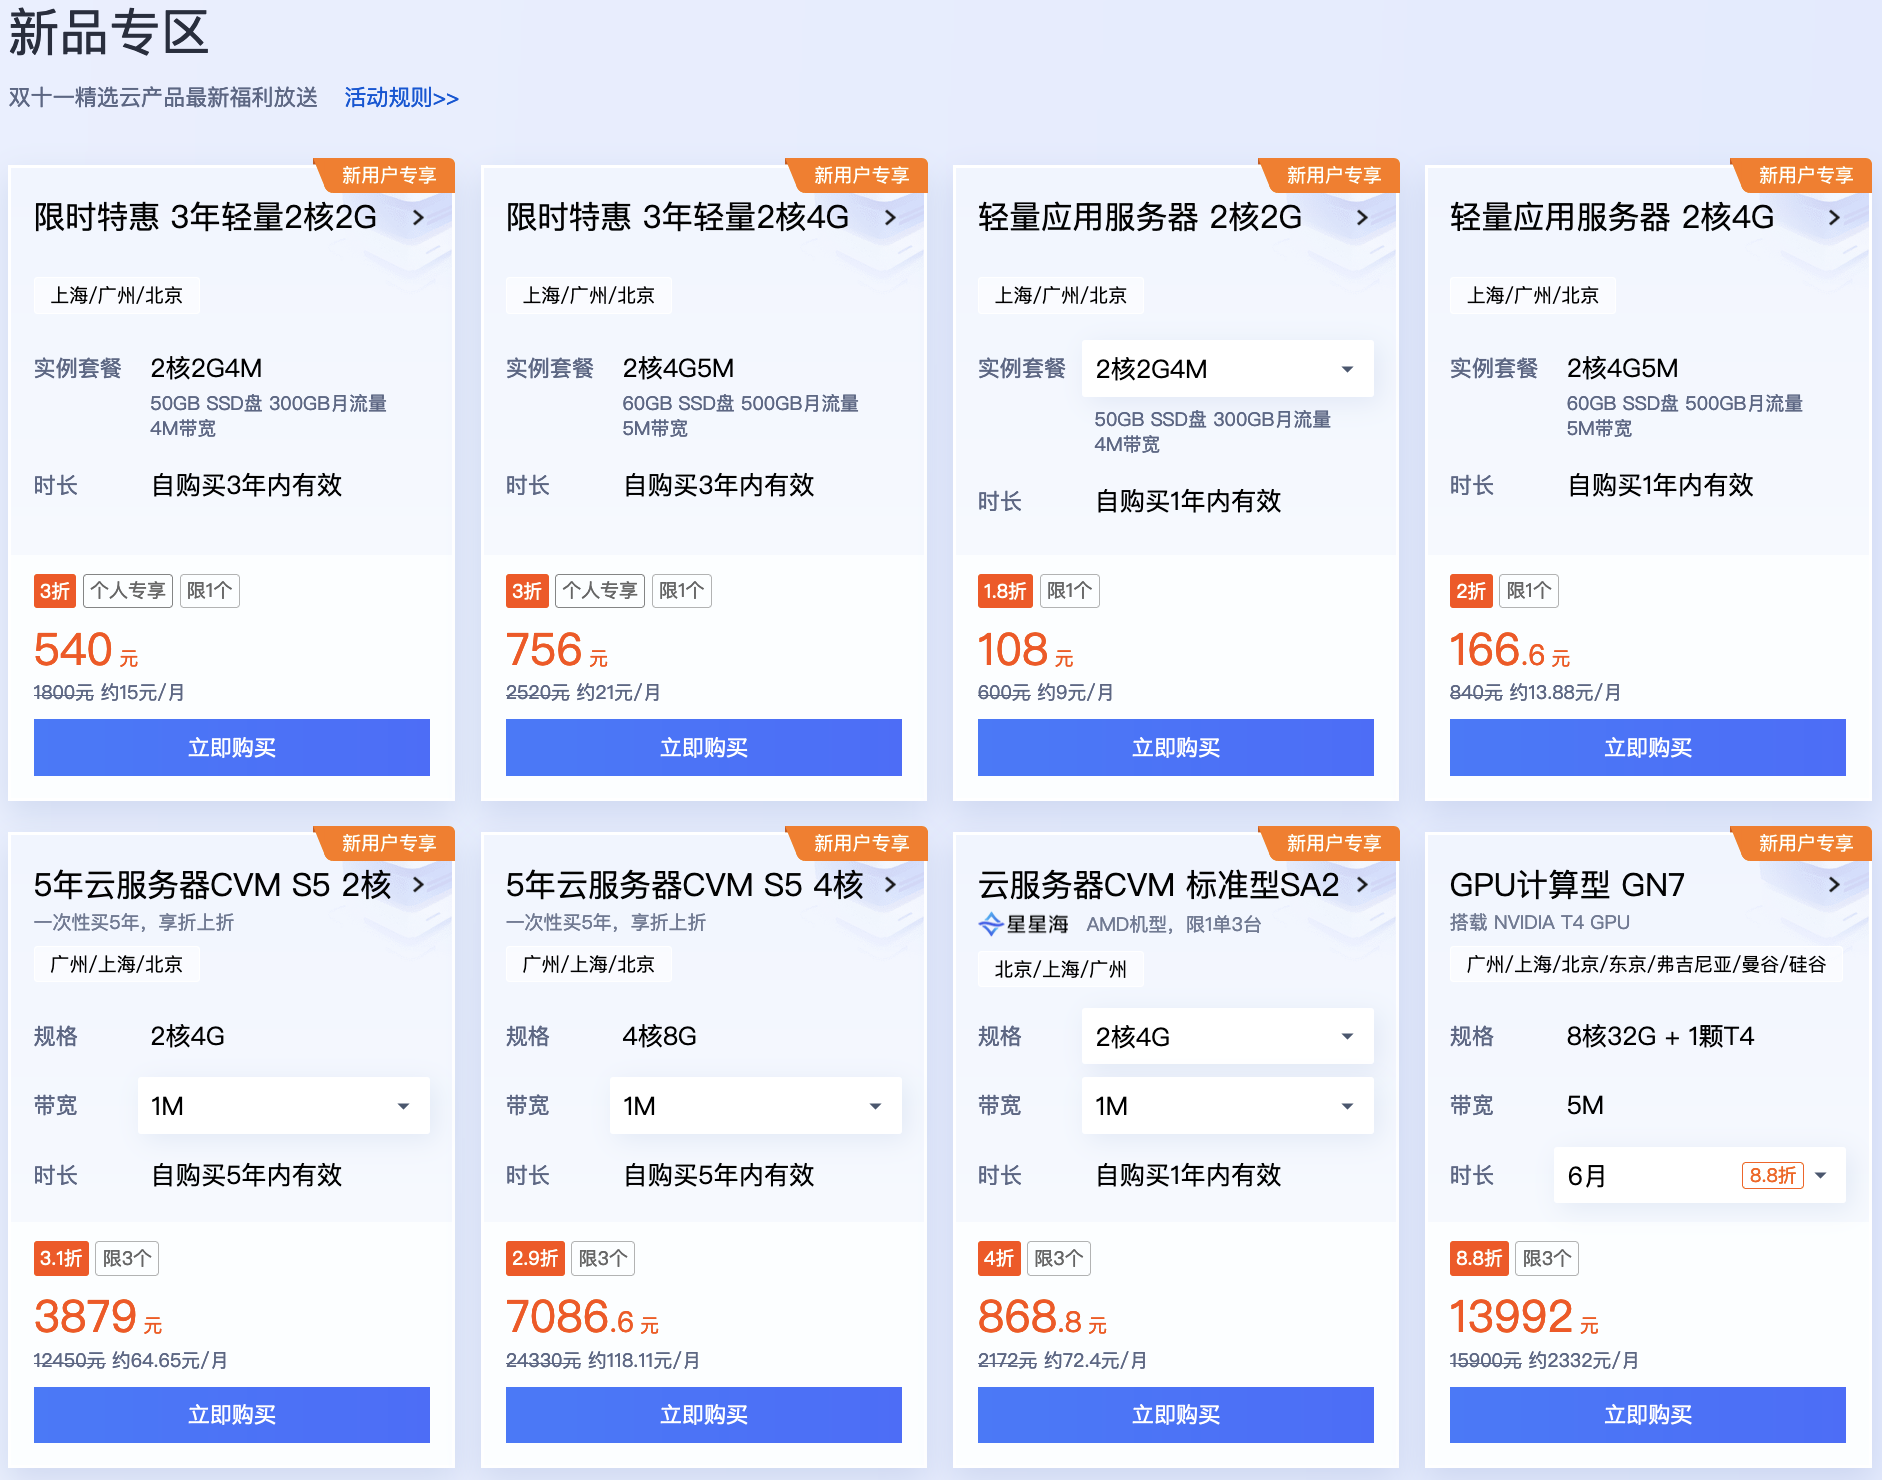Buy the 3879元 CVM S5 2核 plan
The width and height of the screenshot is (1882, 1480).
(x=232, y=1415)
